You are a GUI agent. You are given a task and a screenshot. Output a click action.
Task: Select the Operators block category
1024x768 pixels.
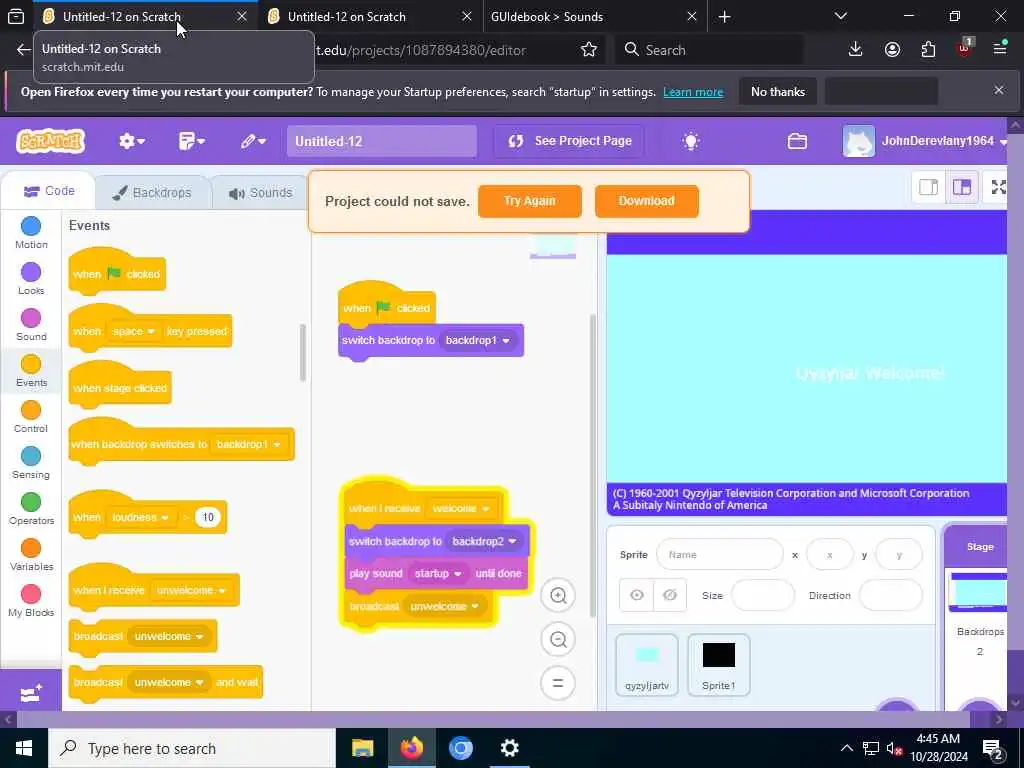click(31, 509)
